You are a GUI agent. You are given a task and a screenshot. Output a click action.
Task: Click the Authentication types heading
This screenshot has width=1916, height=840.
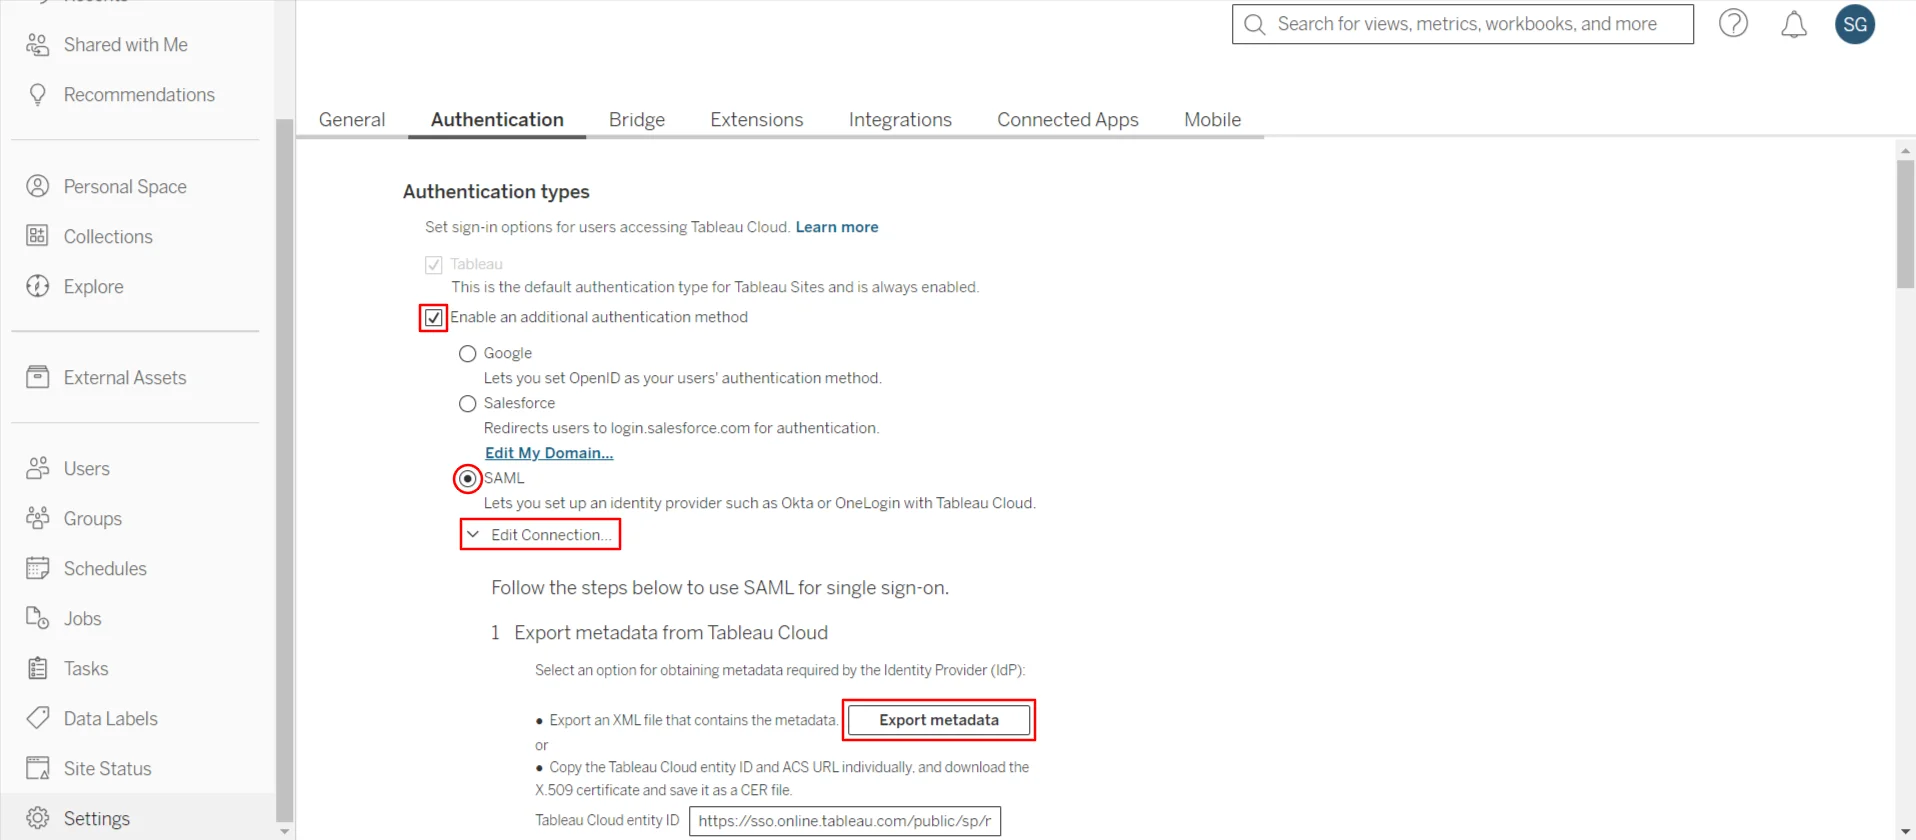(496, 191)
